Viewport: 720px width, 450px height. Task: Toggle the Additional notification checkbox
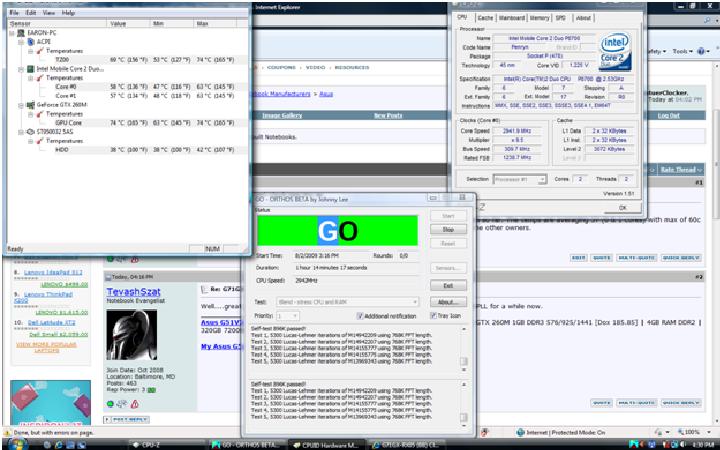coord(360,316)
